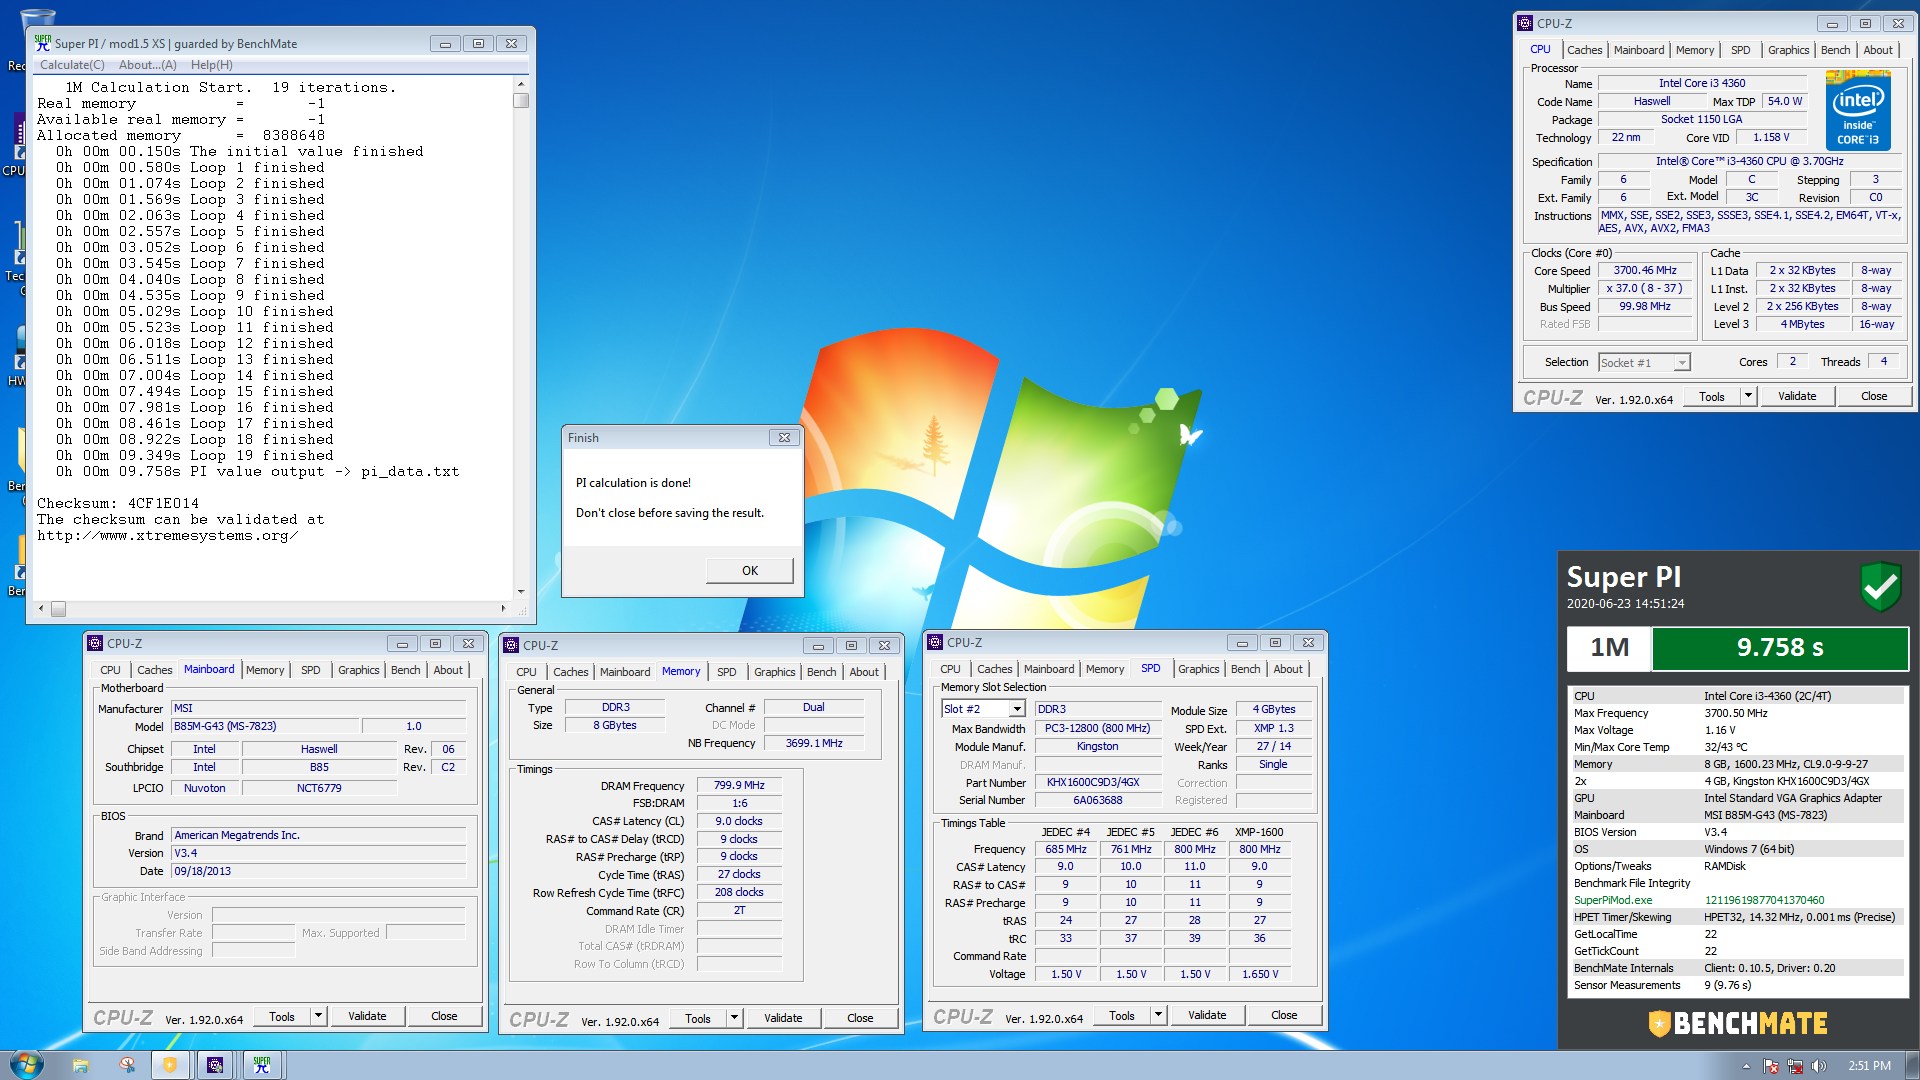
Task: Click the green 9.758 s result in BenchMate
Action: click(x=1780, y=648)
